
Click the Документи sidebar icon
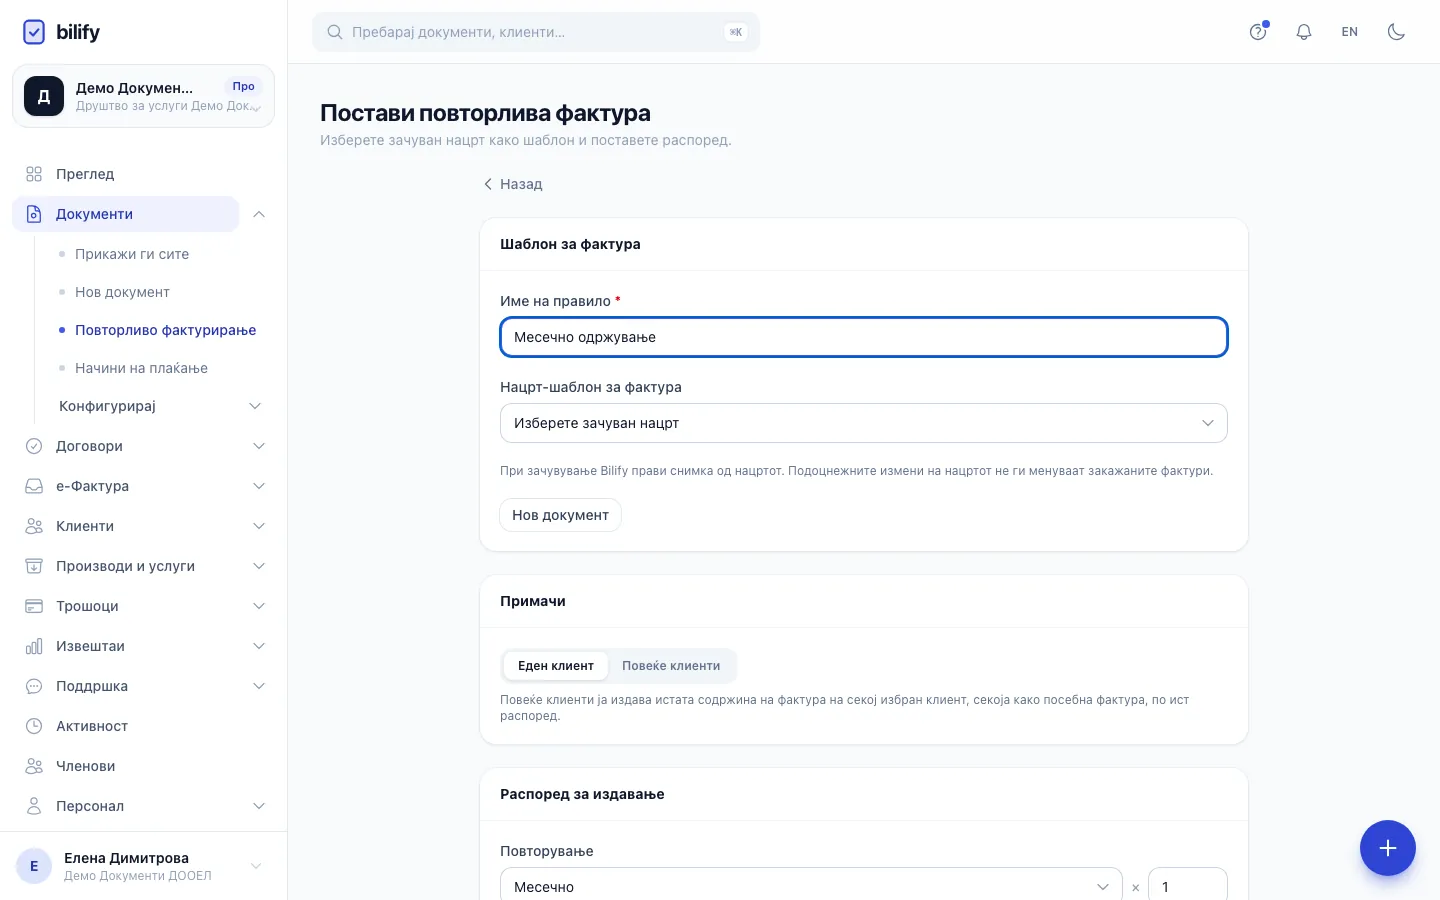(x=34, y=214)
